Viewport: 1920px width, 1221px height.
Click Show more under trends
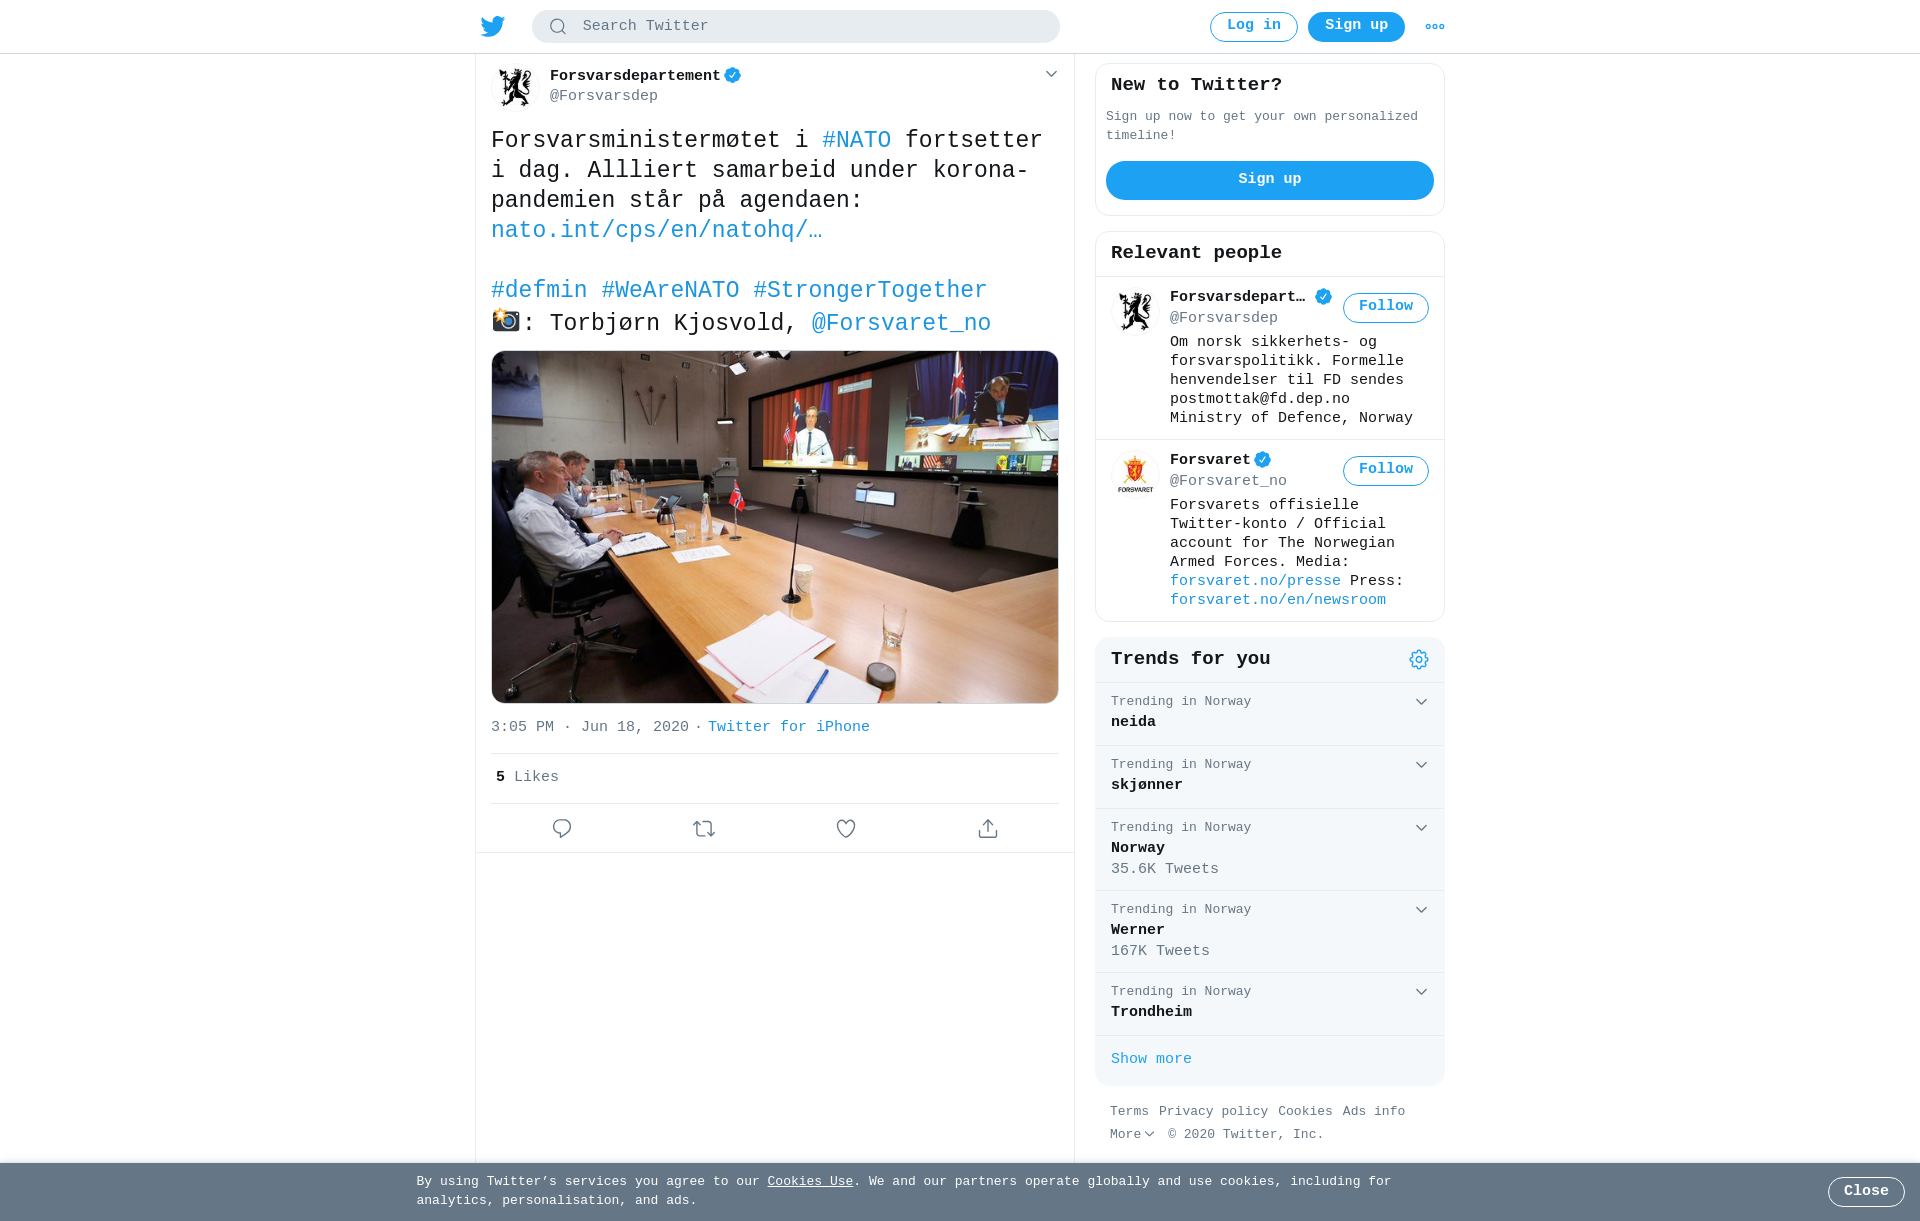coord(1151,1059)
